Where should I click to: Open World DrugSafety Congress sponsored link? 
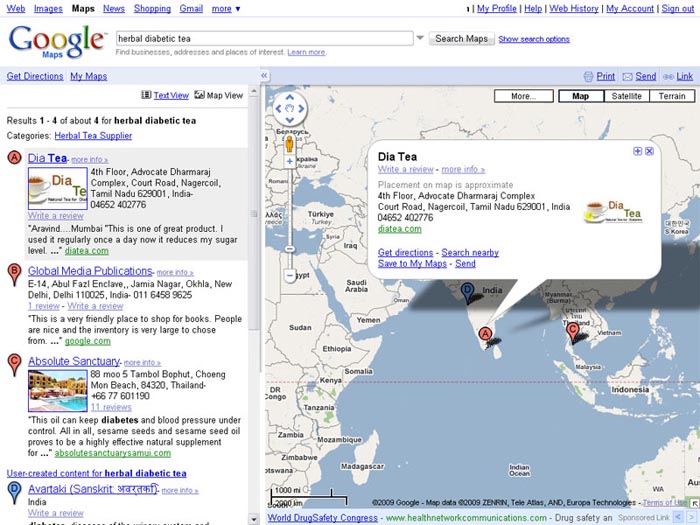coord(322,518)
